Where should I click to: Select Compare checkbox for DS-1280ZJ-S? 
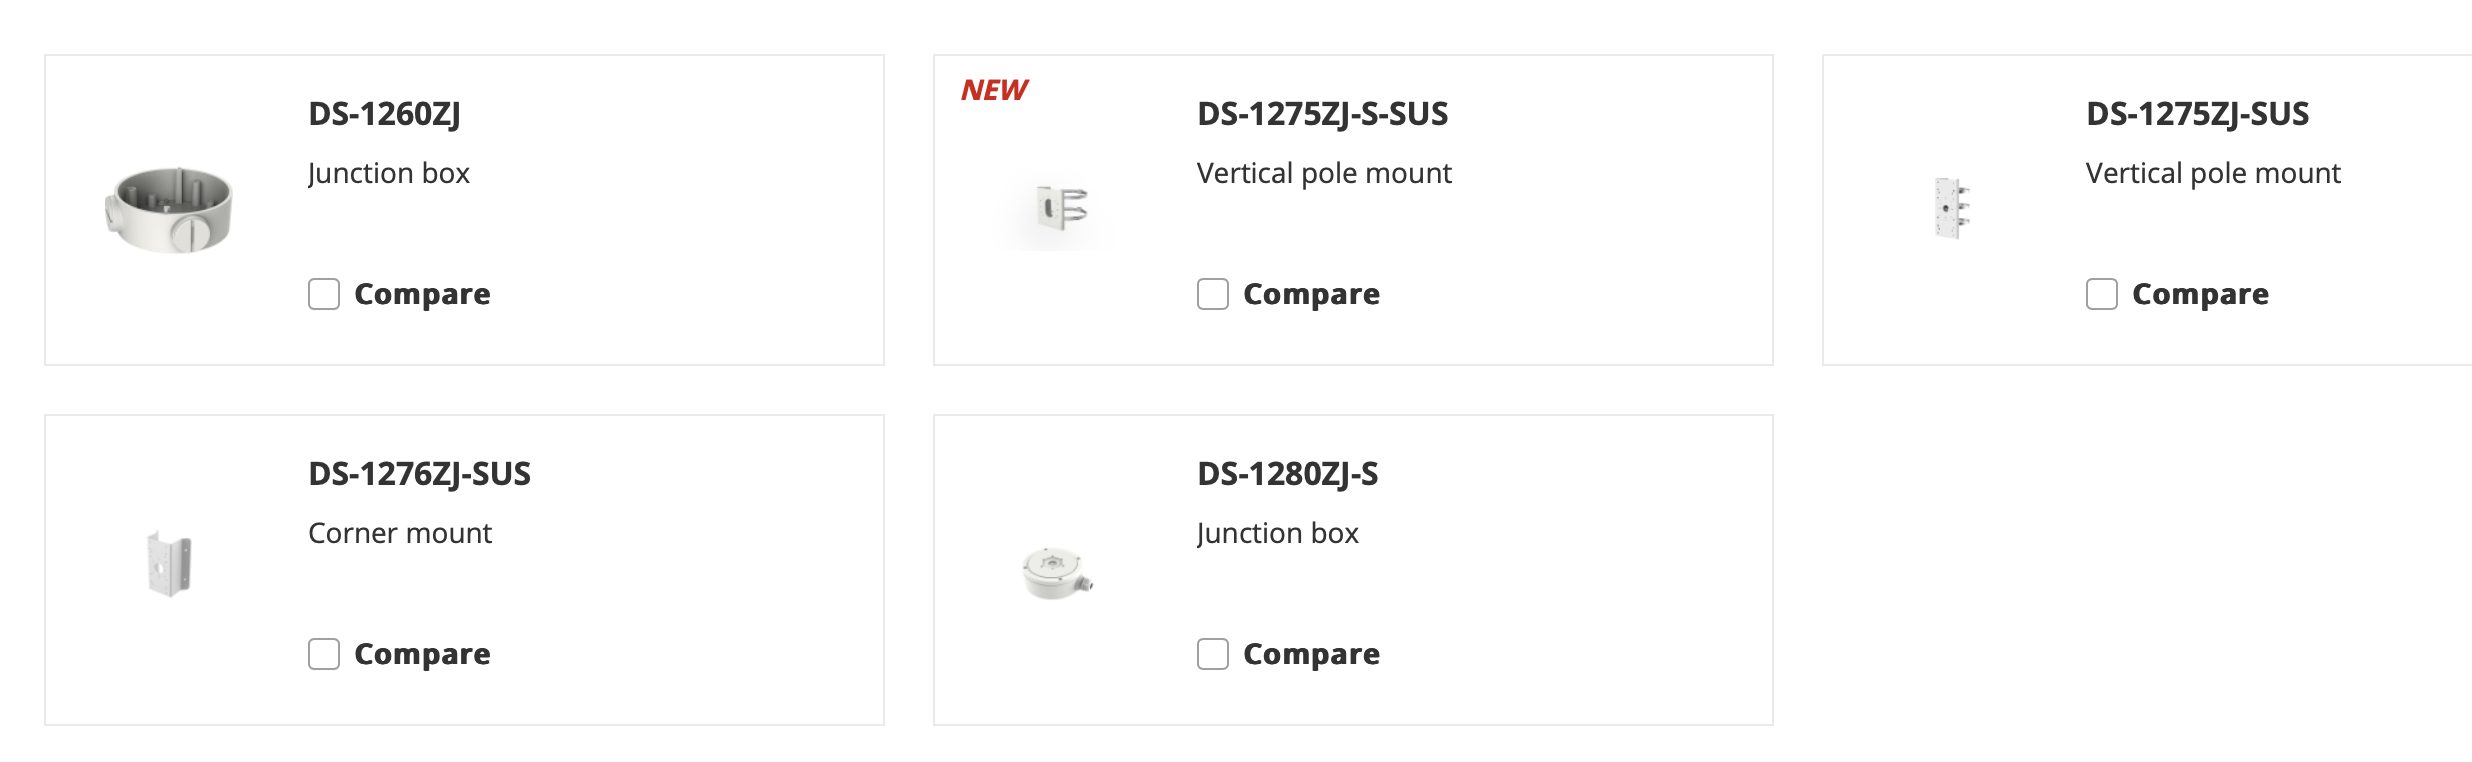[1213, 654]
